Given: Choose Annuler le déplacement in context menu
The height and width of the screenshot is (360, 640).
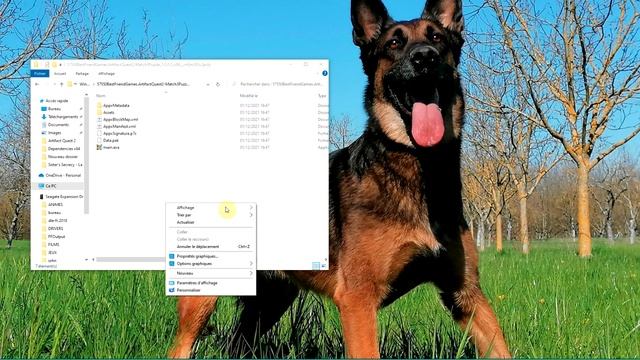Looking at the screenshot, I should coord(211,247).
